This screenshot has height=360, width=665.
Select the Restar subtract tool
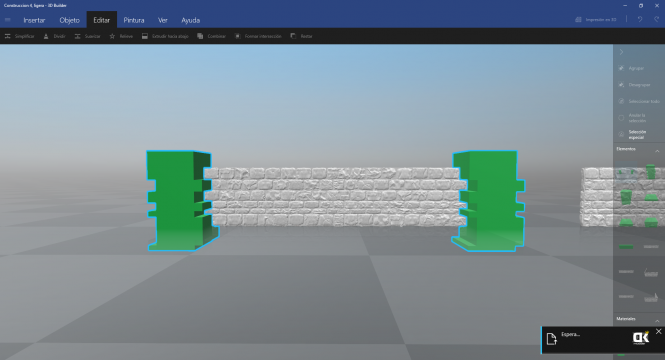point(302,36)
